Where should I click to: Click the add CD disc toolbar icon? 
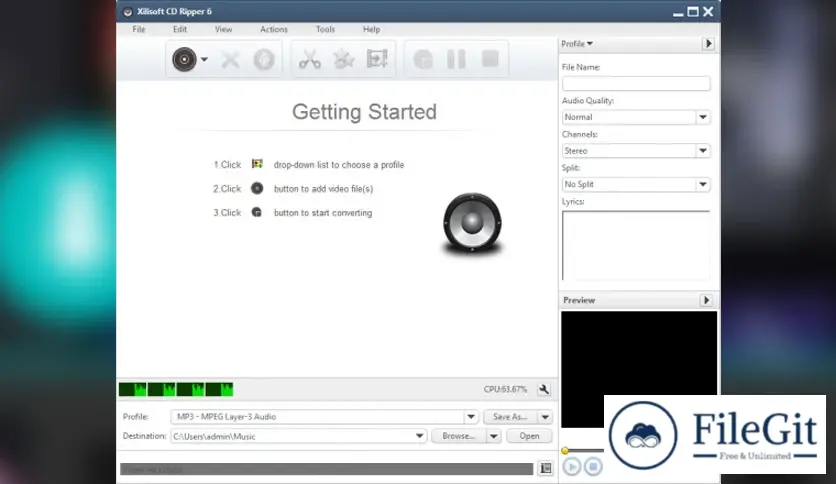tap(184, 59)
